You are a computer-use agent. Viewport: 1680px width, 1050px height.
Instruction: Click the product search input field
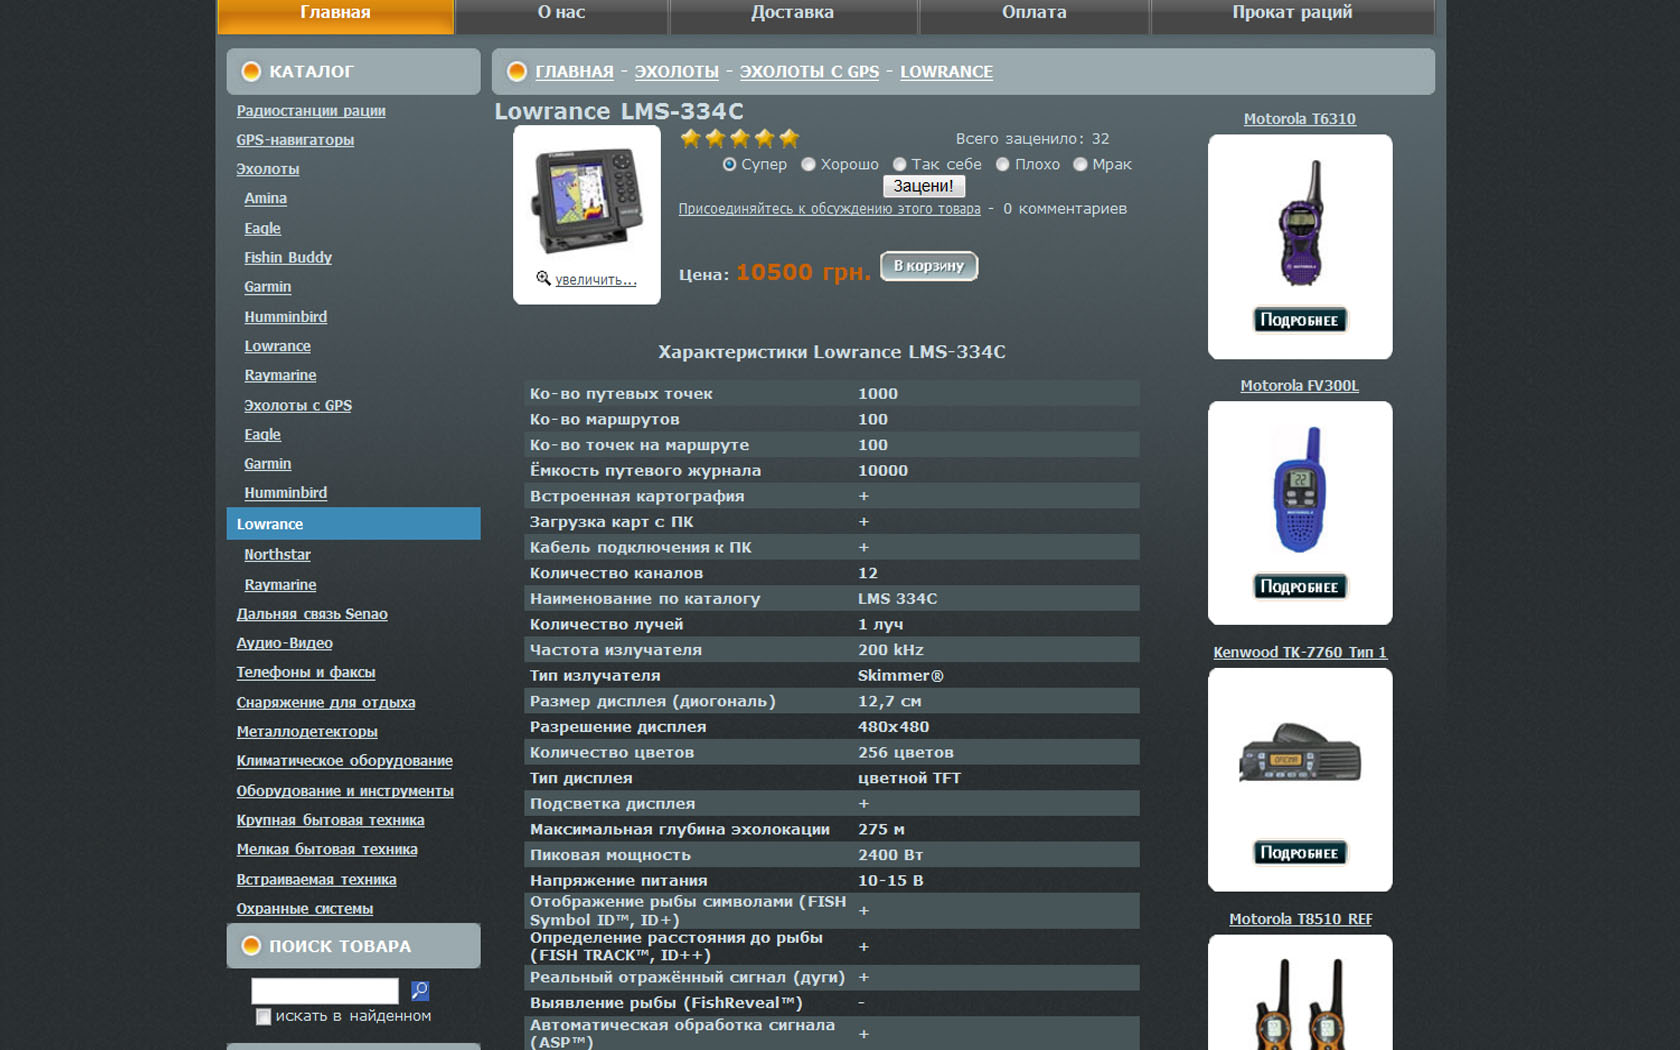click(x=325, y=990)
